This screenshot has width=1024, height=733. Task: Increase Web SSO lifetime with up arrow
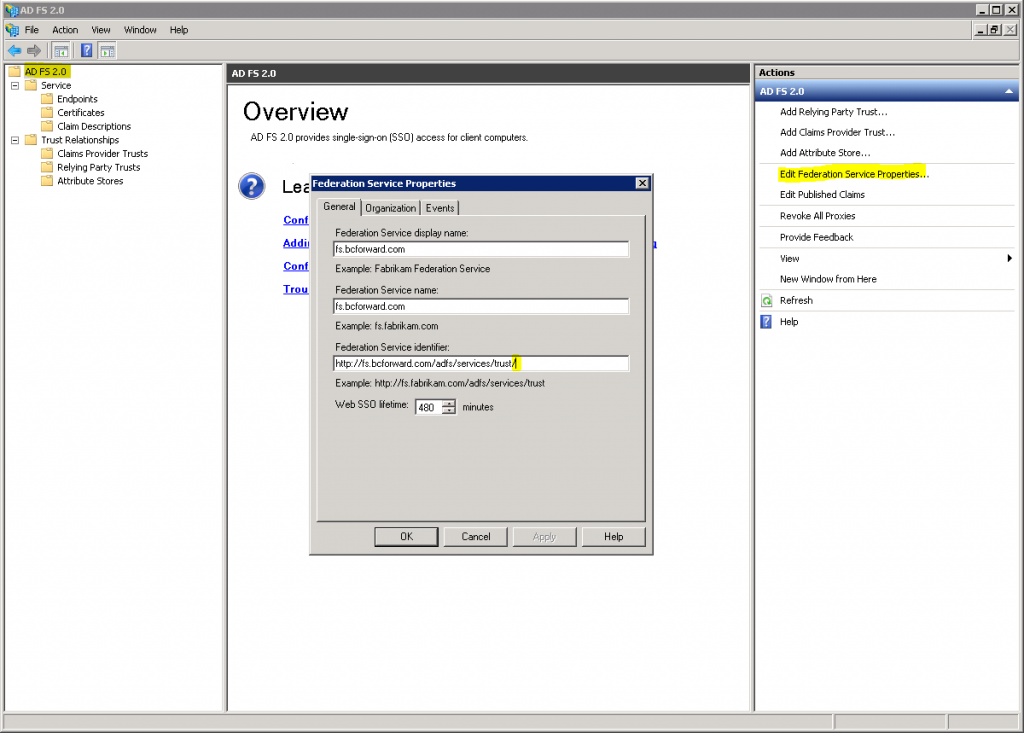(449, 403)
